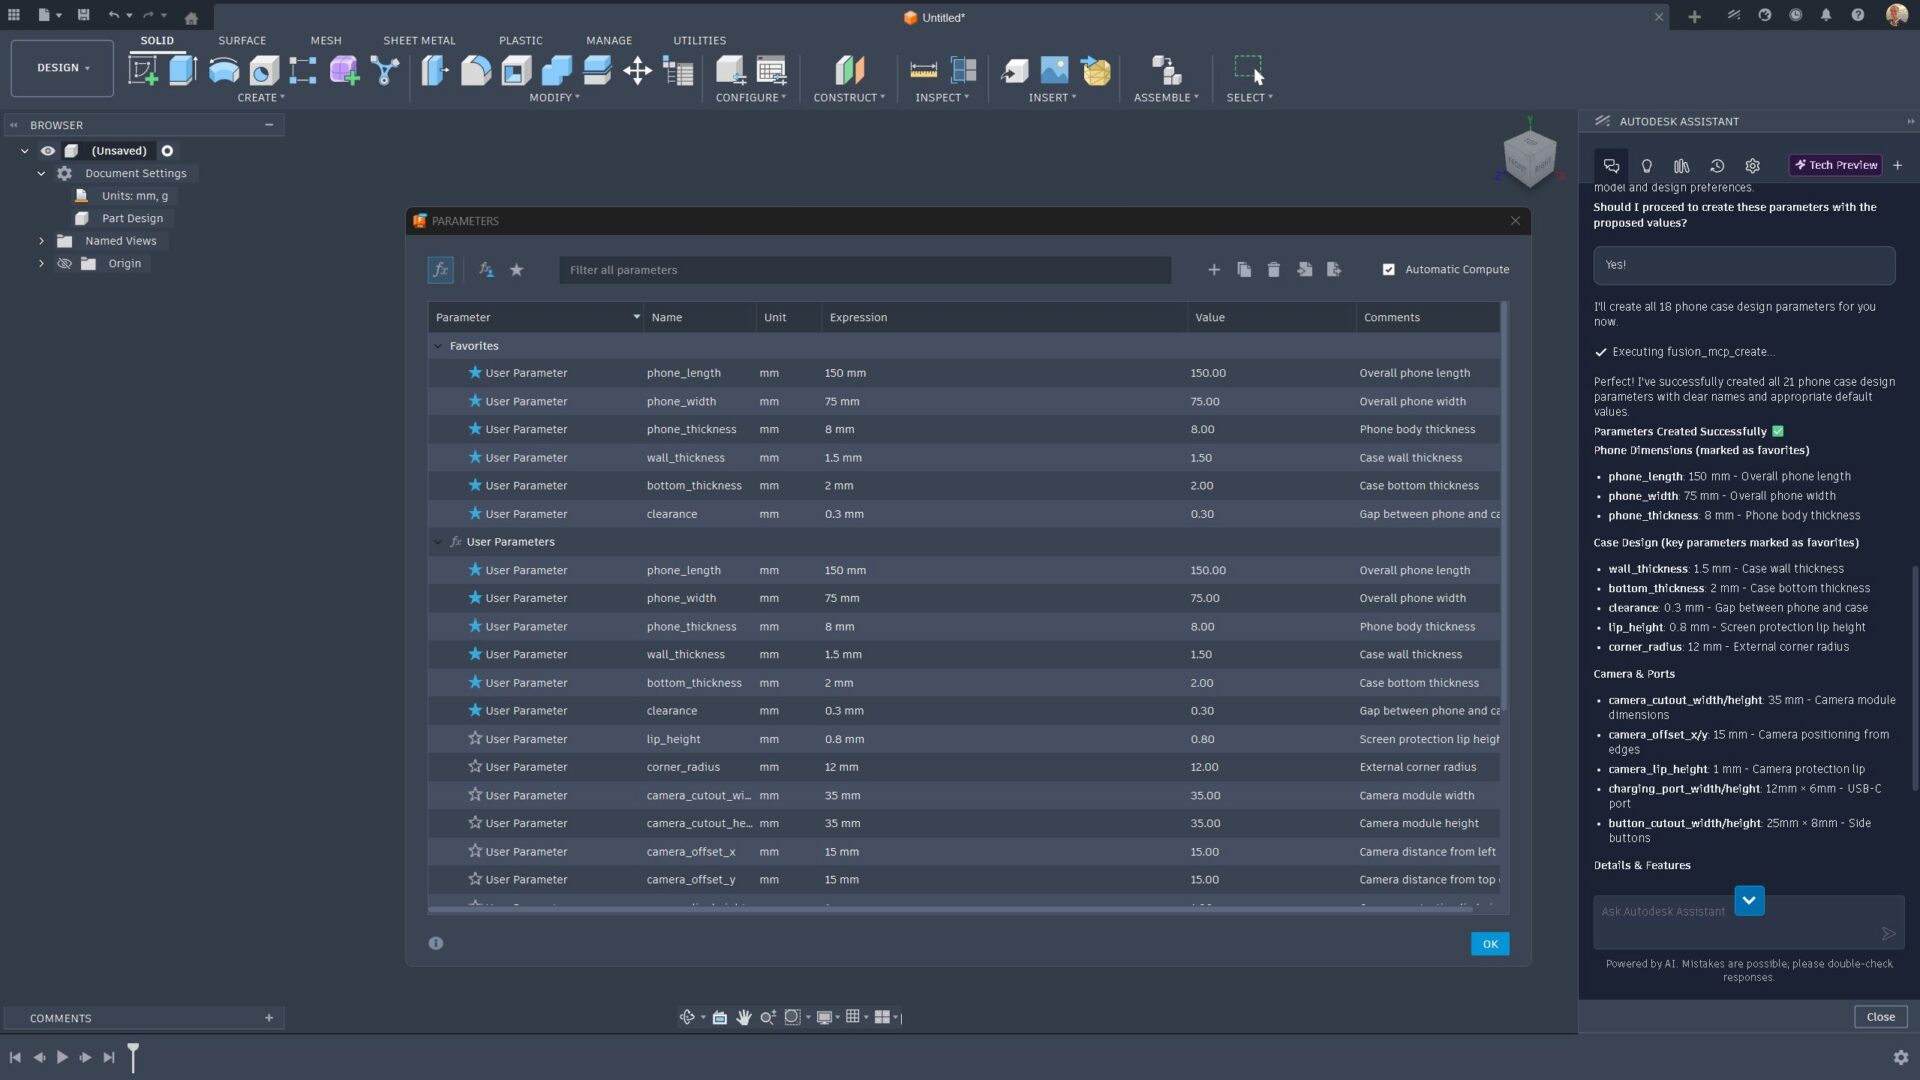Collapse the Favorites parameter group
The height and width of the screenshot is (1080, 1920).
pyautogui.click(x=438, y=346)
